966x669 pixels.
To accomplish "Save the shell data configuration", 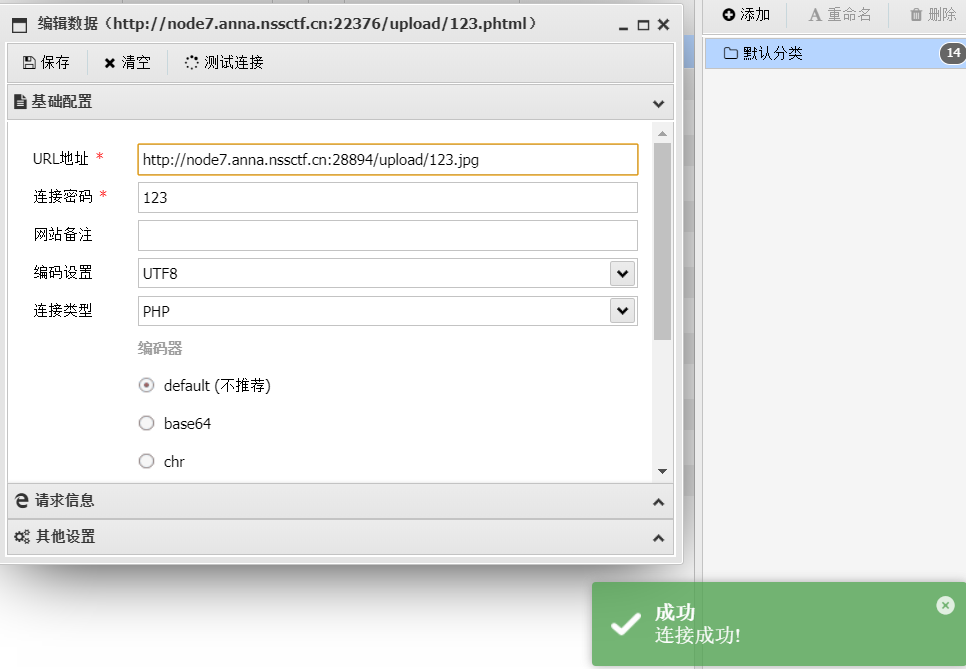I will point(46,62).
